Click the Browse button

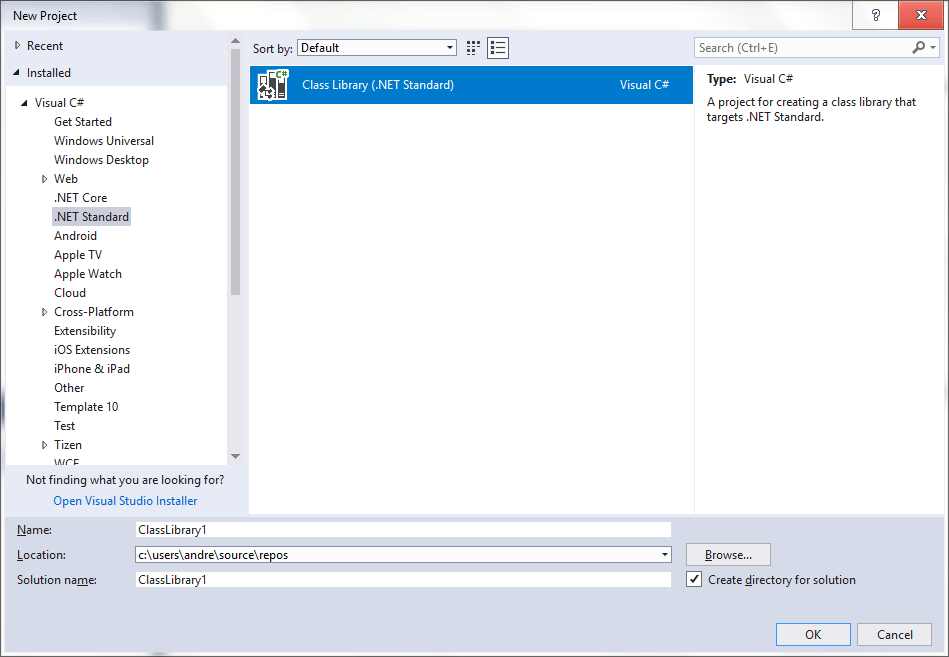(x=727, y=554)
